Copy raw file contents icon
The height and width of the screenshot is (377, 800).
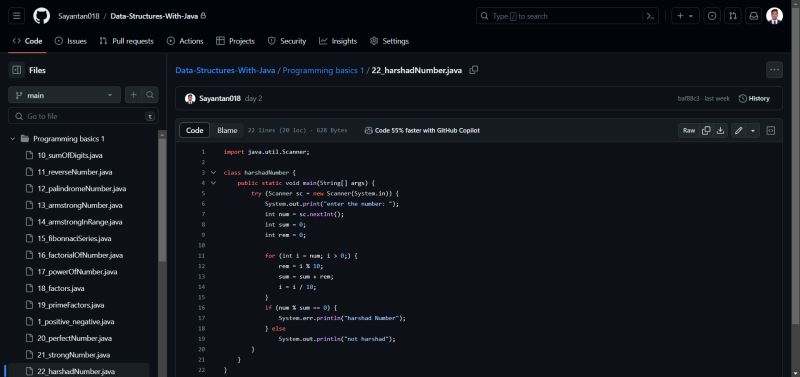pyautogui.click(x=706, y=131)
